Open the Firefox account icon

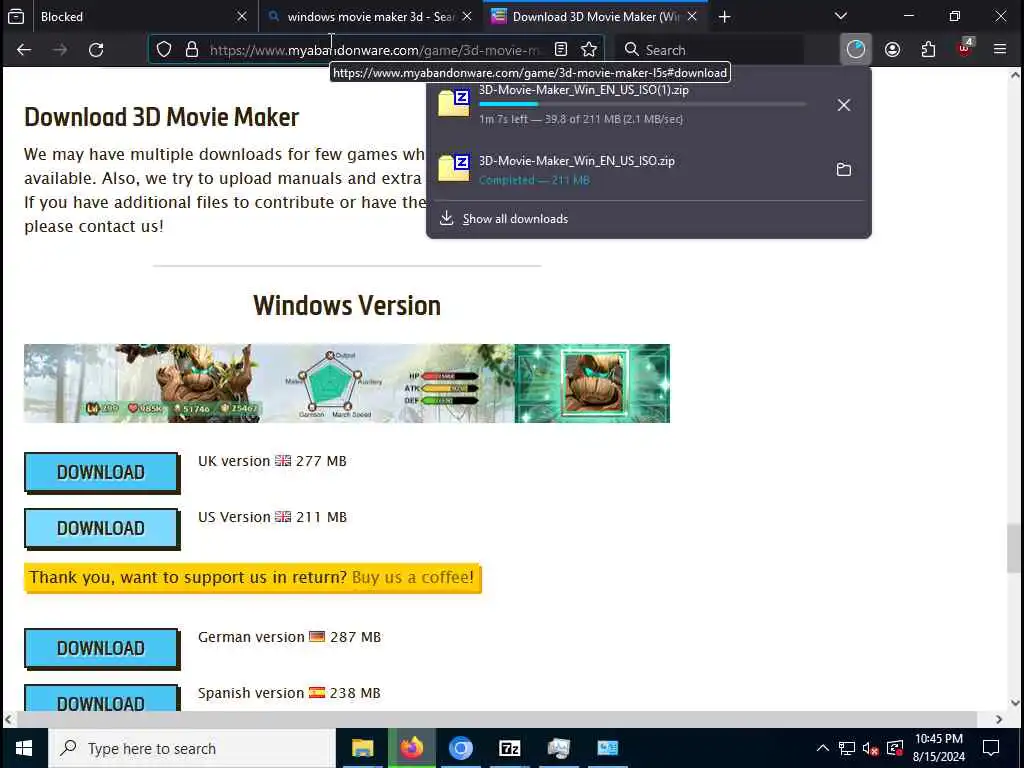click(x=892, y=50)
